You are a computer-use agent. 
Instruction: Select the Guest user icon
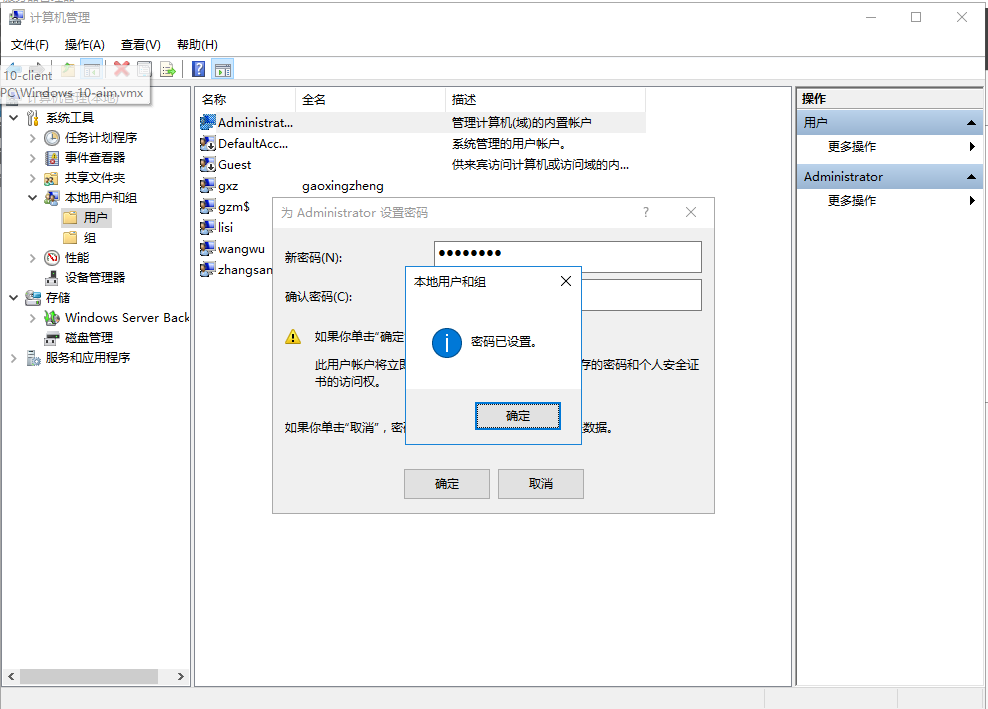tap(207, 164)
